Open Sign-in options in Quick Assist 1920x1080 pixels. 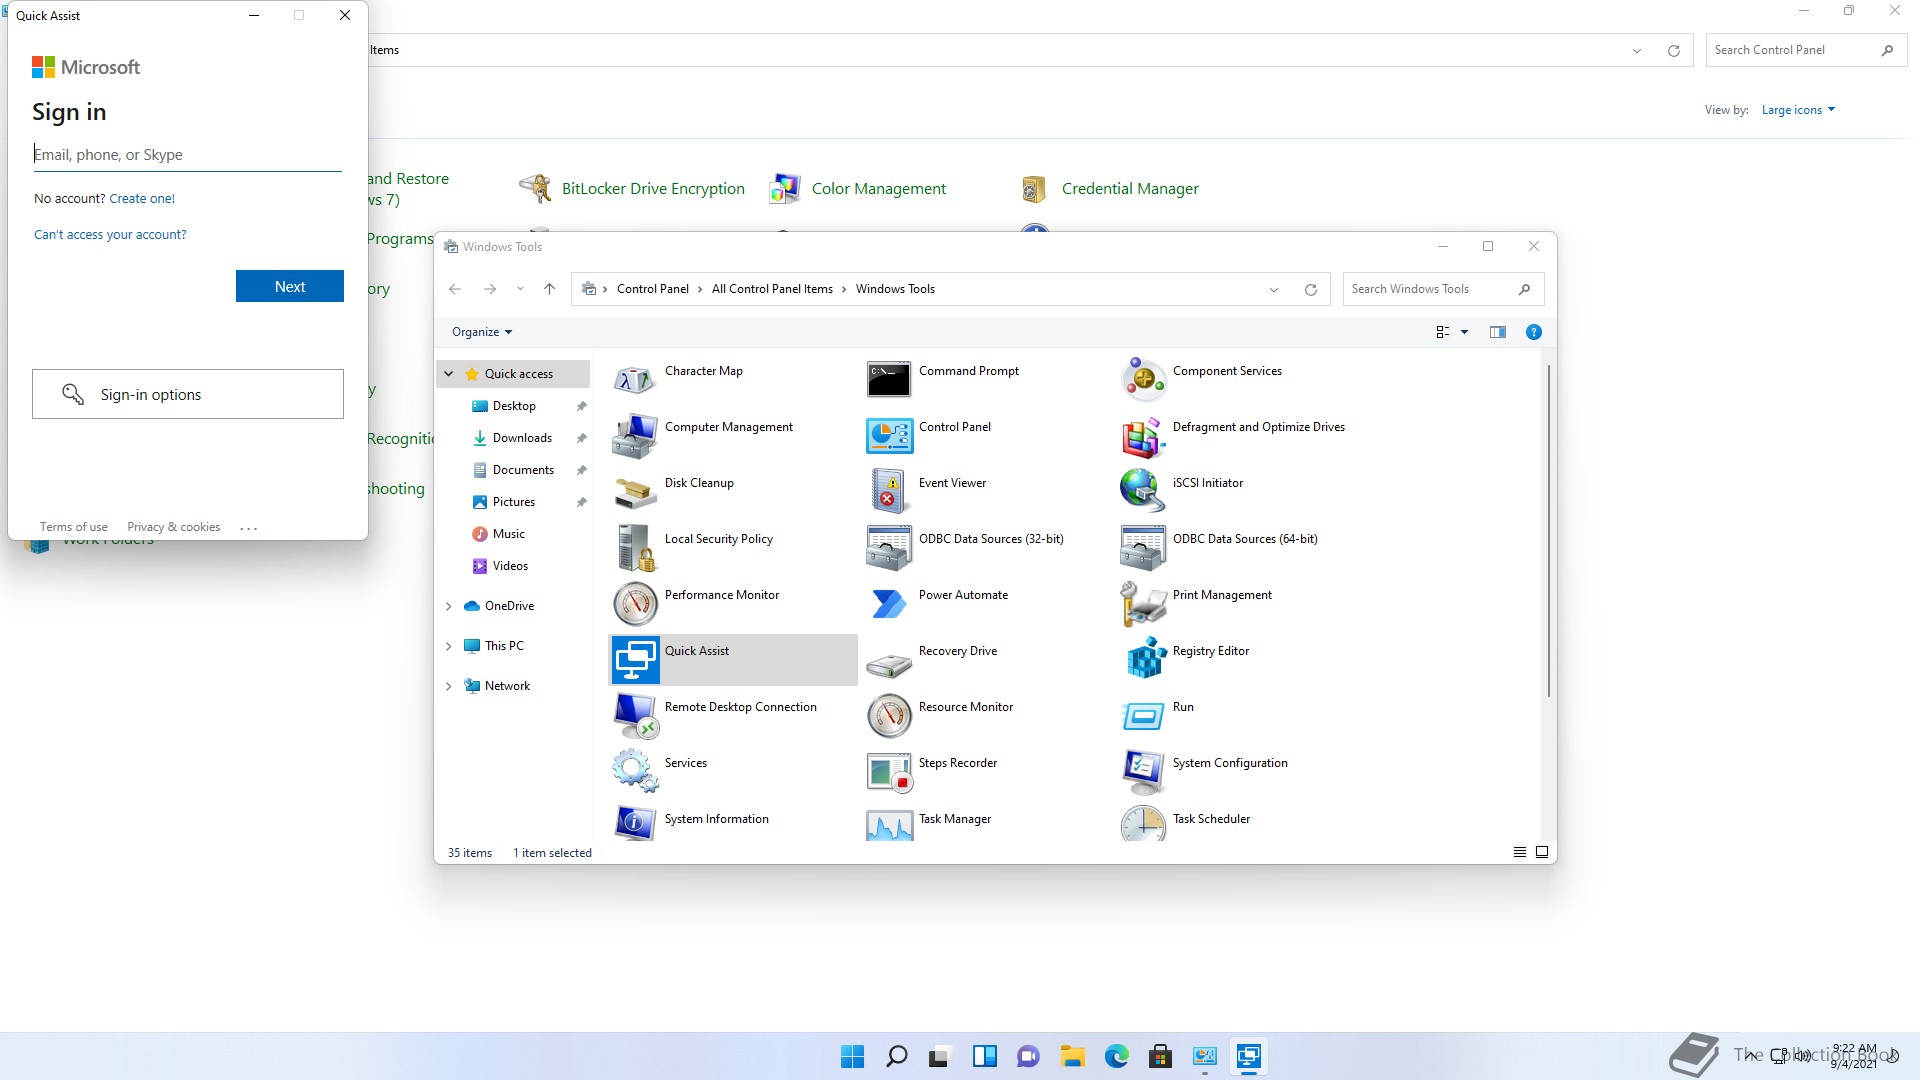(x=188, y=394)
